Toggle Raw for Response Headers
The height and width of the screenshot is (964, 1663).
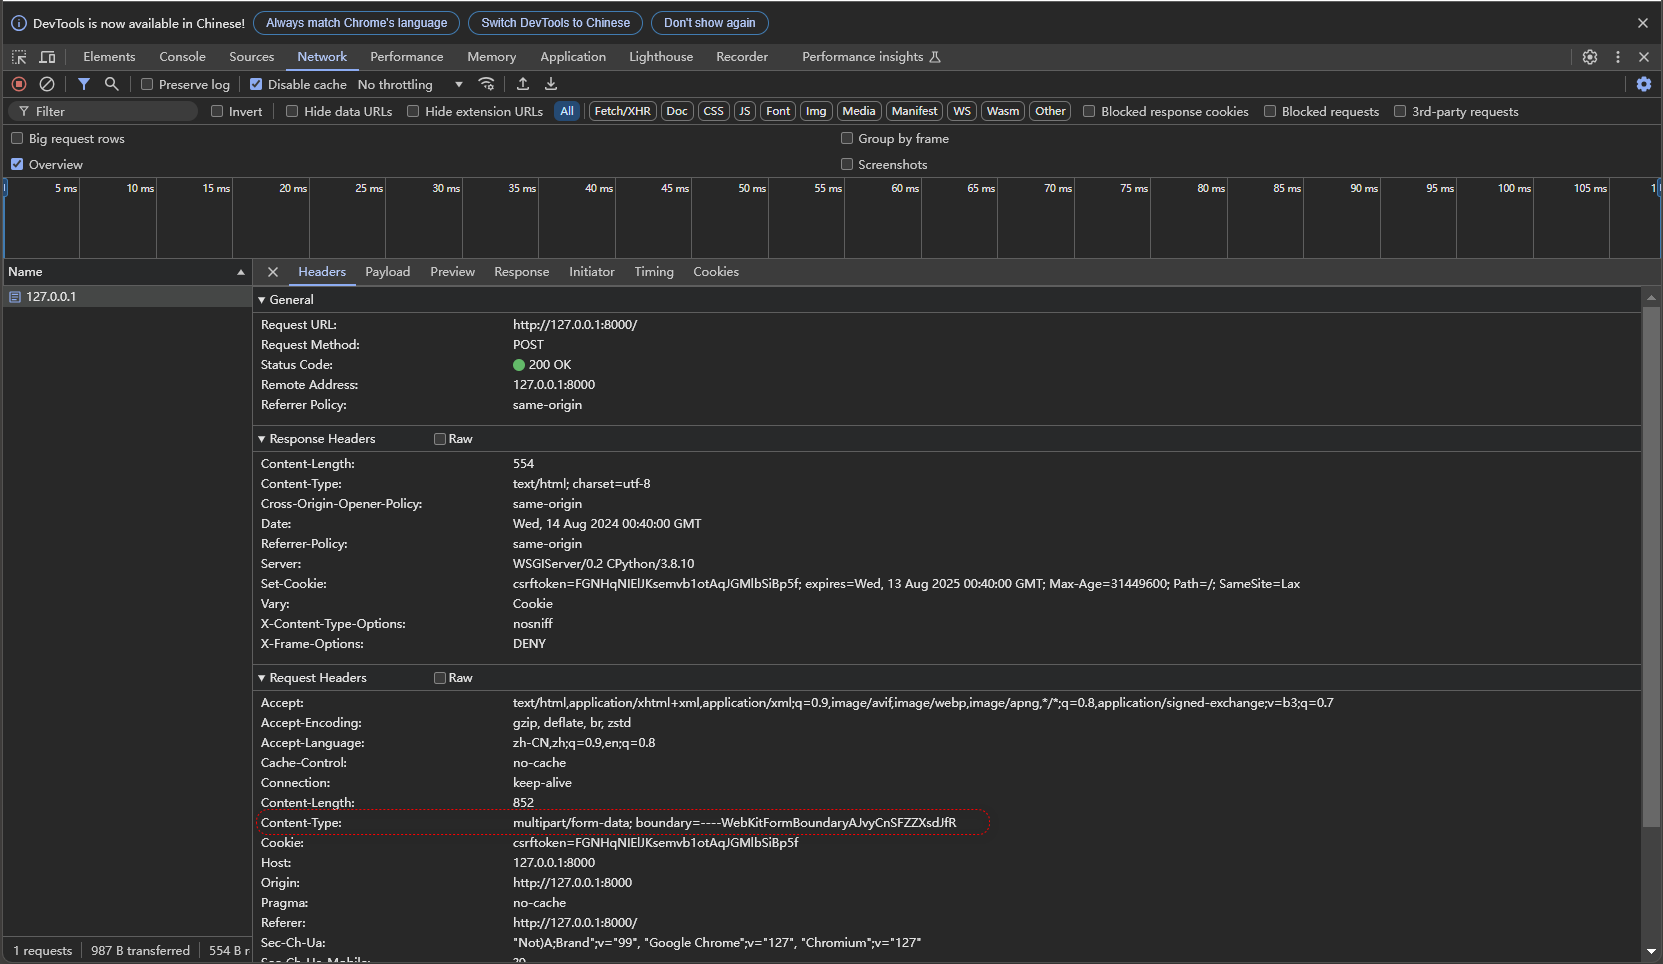click(440, 439)
